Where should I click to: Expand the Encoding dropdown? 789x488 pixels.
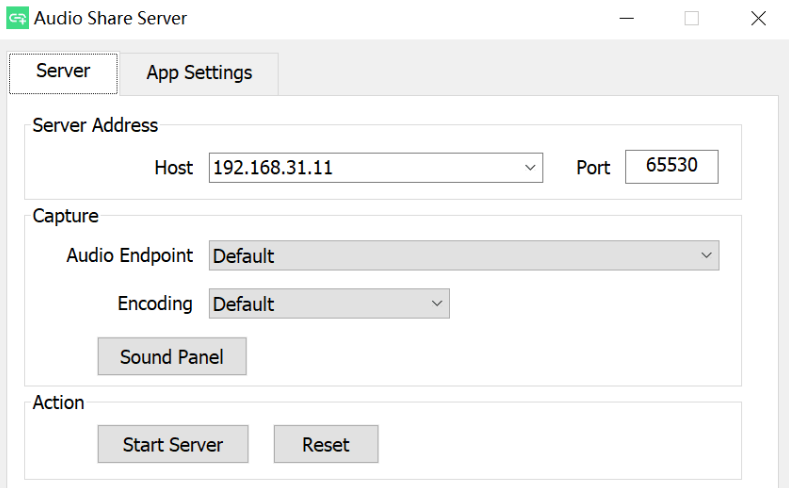329,304
